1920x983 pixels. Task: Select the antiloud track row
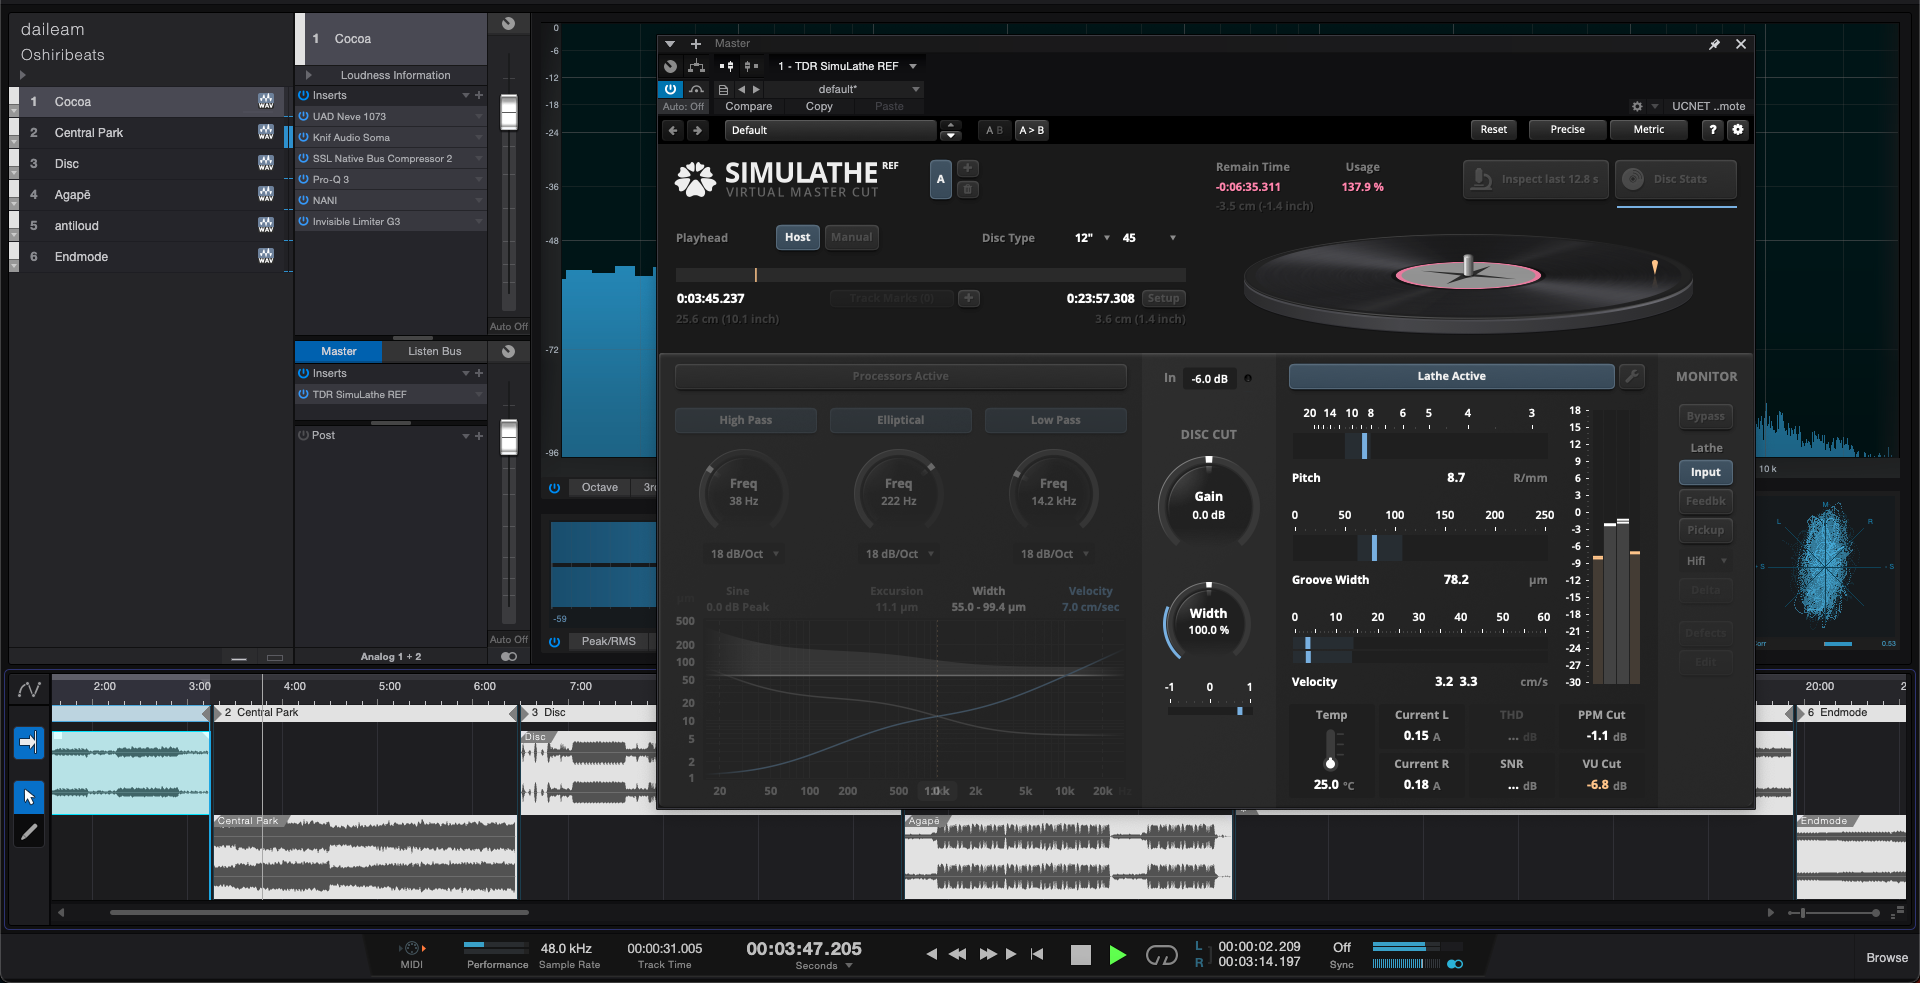(150, 225)
